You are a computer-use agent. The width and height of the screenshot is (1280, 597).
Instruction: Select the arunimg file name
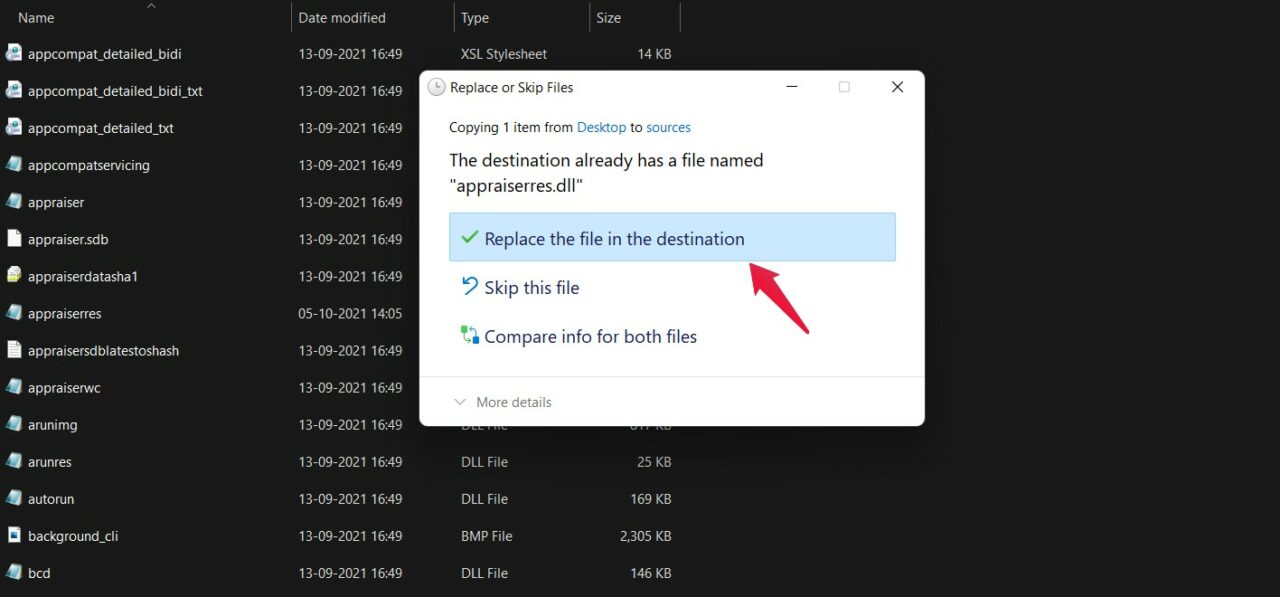point(52,425)
